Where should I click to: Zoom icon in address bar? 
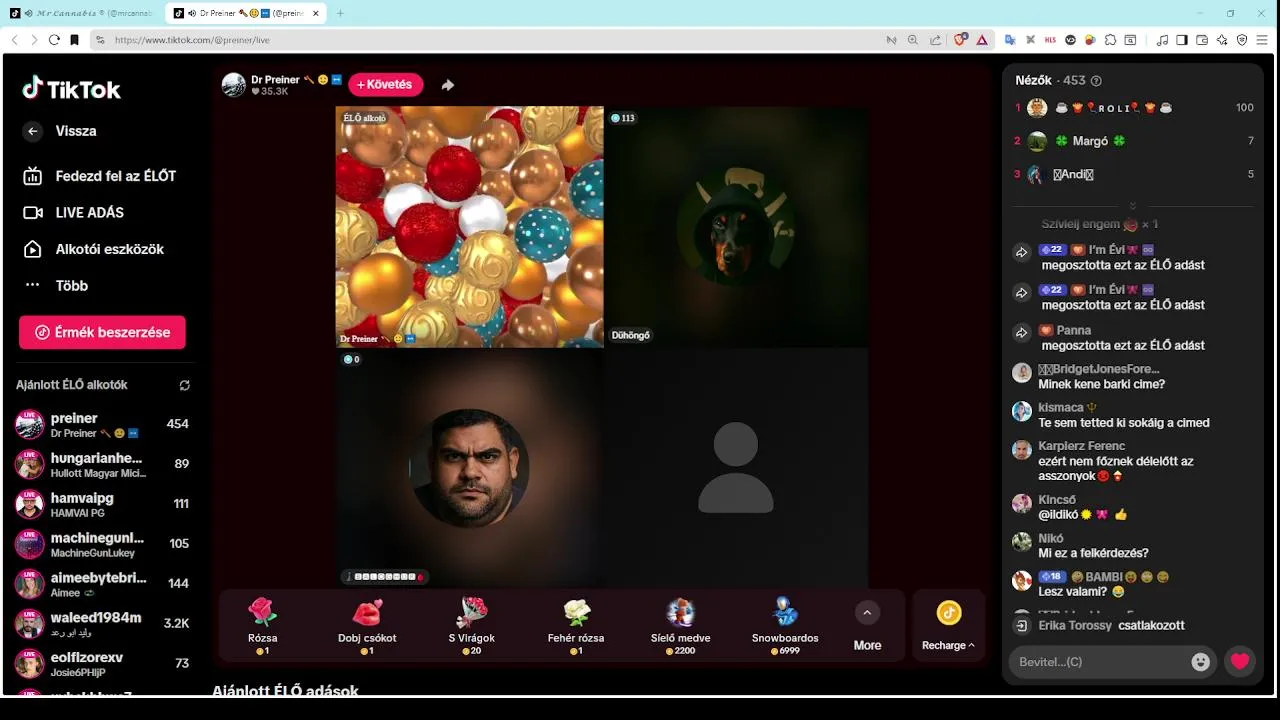[912, 40]
